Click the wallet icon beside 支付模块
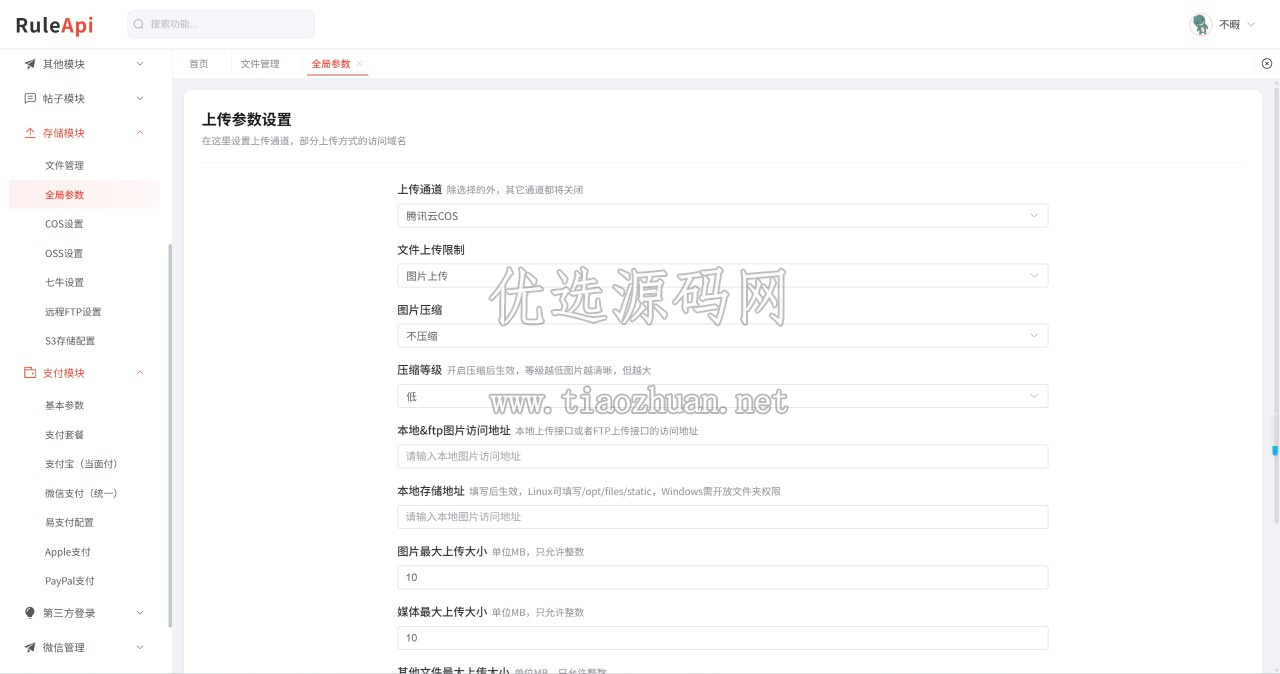This screenshot has height=674, width=1280. pyautogui.click(x=30, y=373)
